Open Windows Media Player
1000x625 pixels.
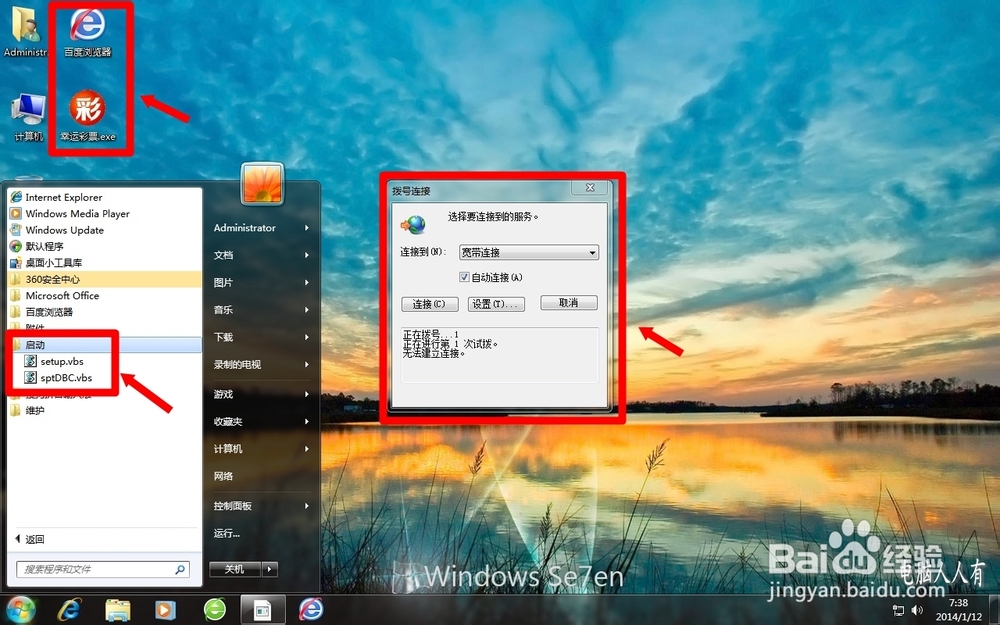[x=77, y=213]
